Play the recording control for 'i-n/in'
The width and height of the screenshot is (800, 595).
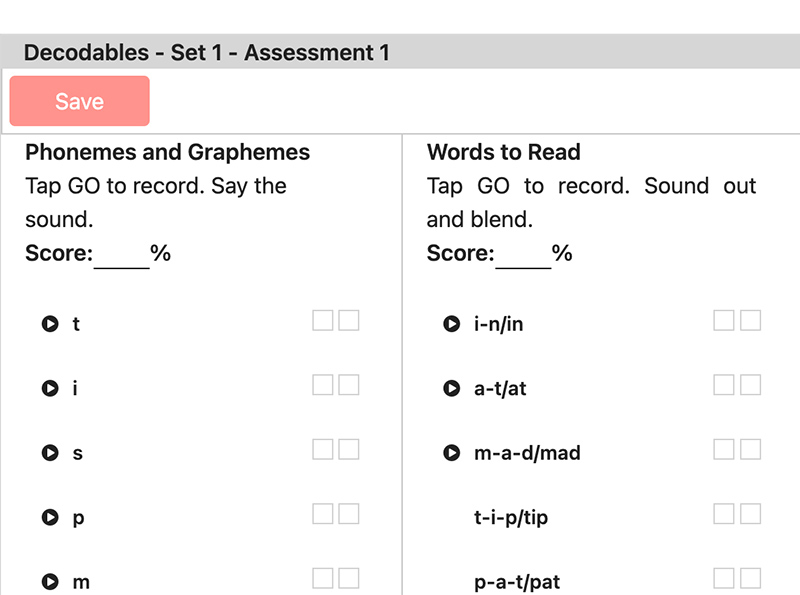452,322
